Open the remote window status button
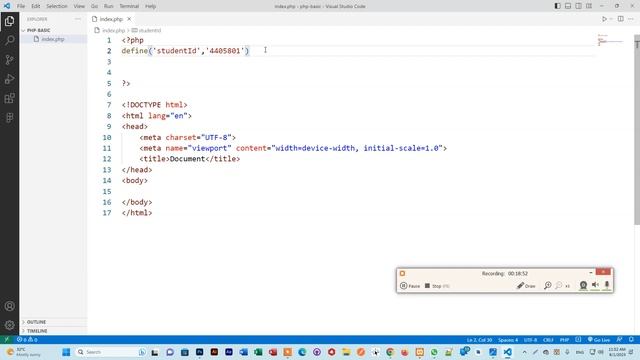Image resolution: width=640 pixels, height=360 pixels. (x=7, y=340)
